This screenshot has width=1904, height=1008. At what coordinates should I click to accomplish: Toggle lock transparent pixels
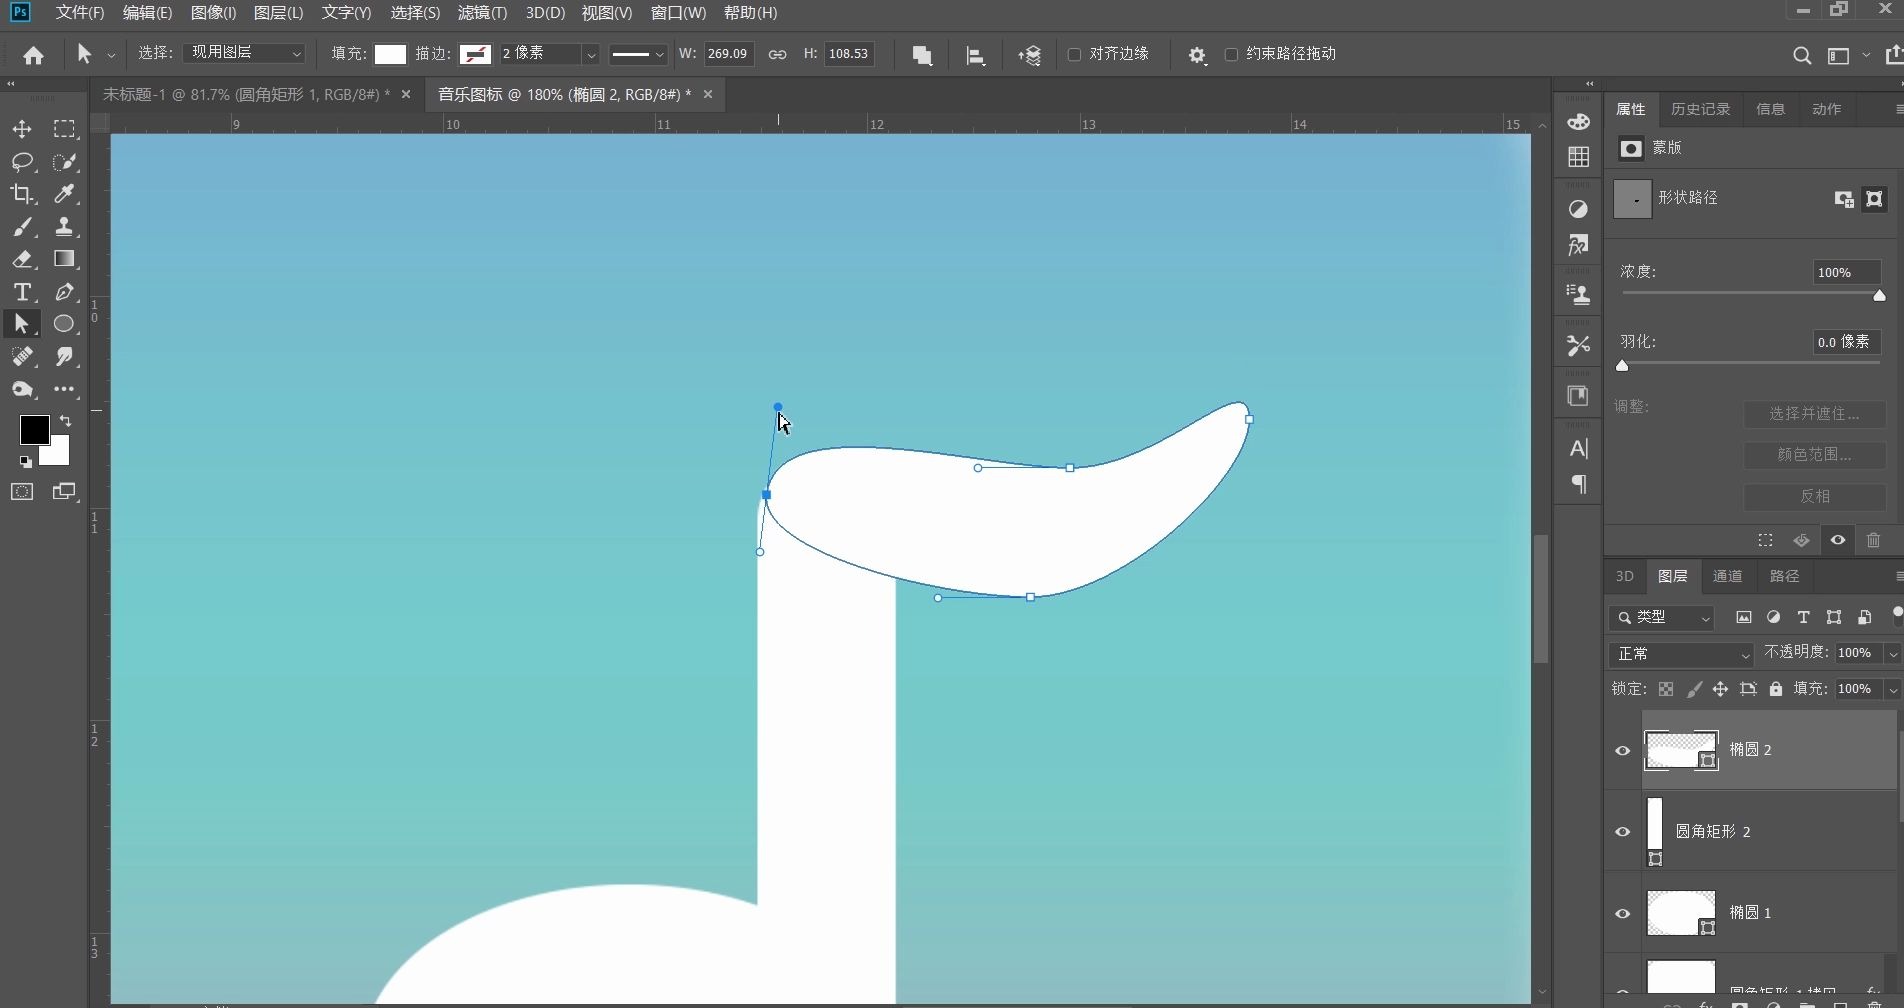[x=1665, y=689]
